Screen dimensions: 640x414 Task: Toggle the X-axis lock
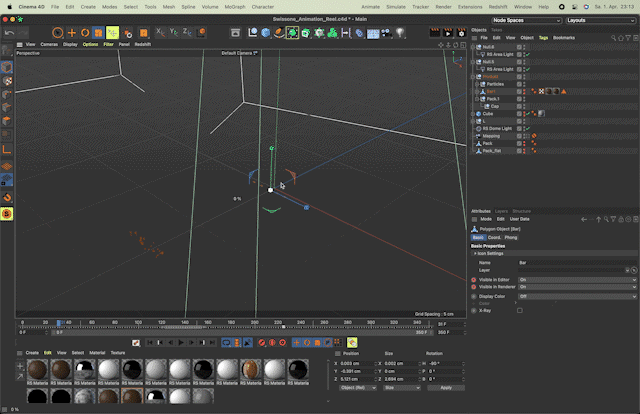coord(160,32)
